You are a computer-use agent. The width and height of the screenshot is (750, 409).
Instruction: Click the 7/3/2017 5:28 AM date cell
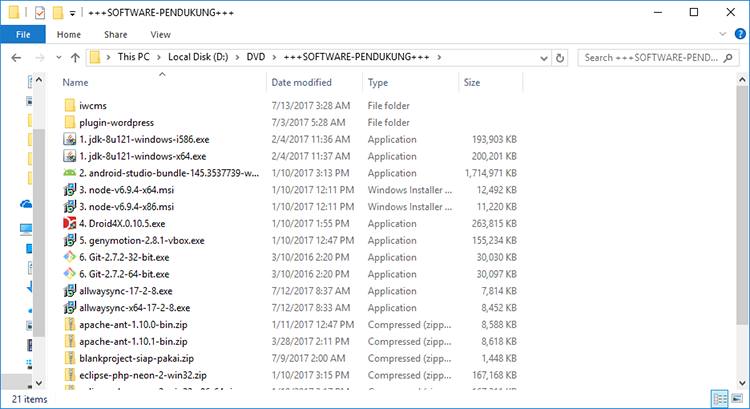click(x=309, y=122)
